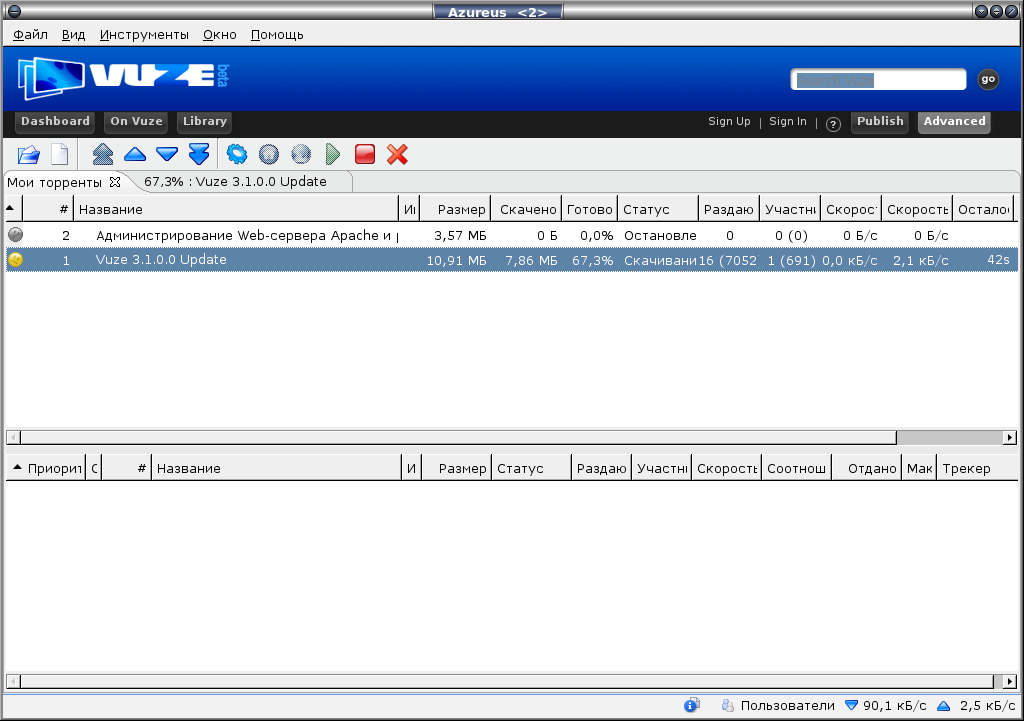Click the blue gear icon in toolbar
Screen dimensions: 1024x721
236,154
